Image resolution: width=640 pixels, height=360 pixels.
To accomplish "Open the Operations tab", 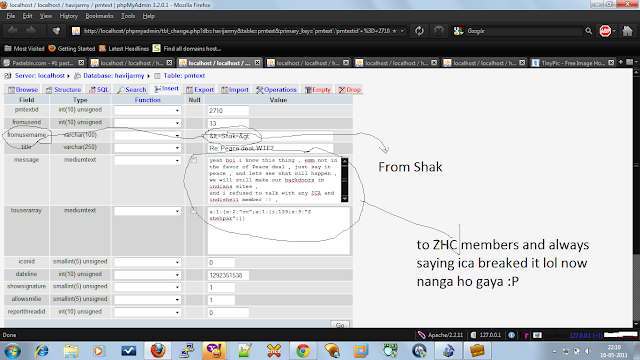I will click(276, 90).
